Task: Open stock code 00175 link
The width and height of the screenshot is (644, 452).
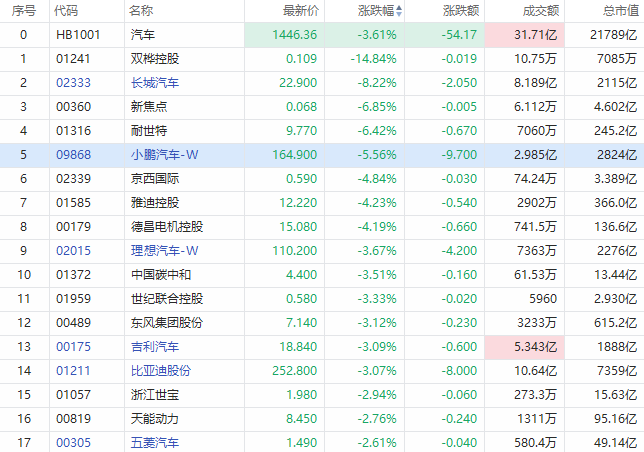Action: pos(73,347)
